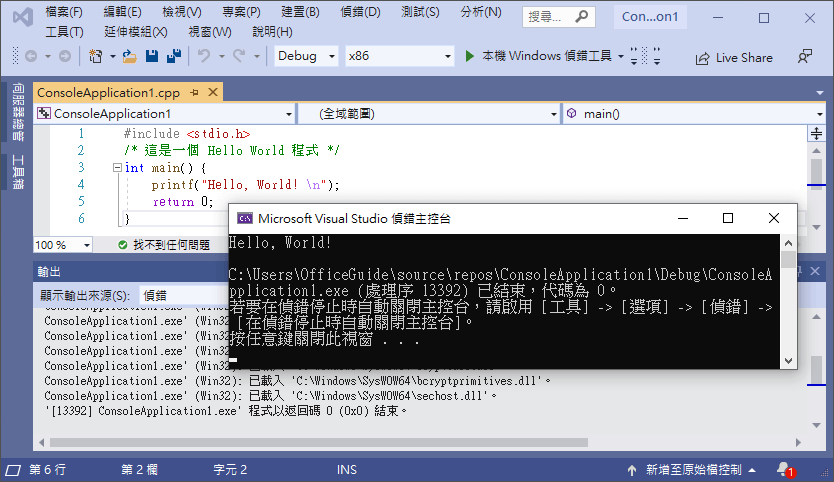The height and width of the screenshot is (482, 834).
Task: Navigate forward with the forward arrow icon
Action: 65,56
